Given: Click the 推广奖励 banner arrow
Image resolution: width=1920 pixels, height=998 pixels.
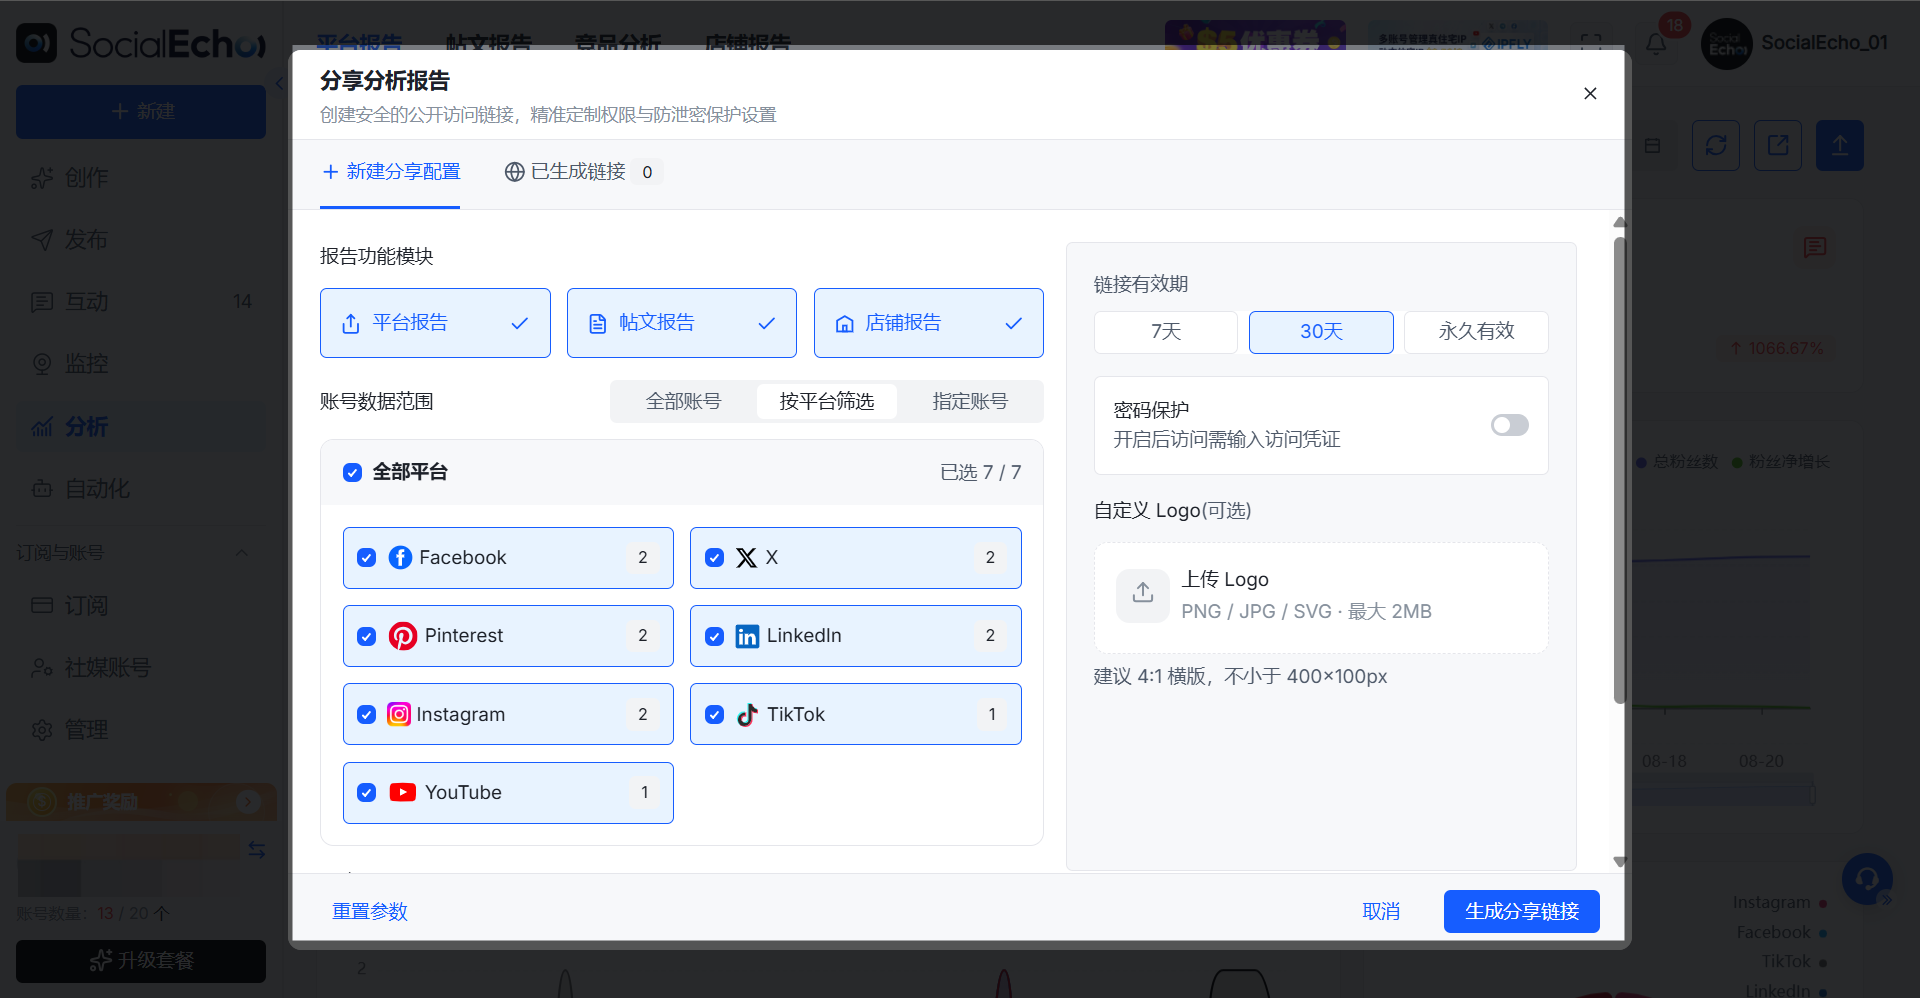Looking at the screenshot, I should 249,802.
